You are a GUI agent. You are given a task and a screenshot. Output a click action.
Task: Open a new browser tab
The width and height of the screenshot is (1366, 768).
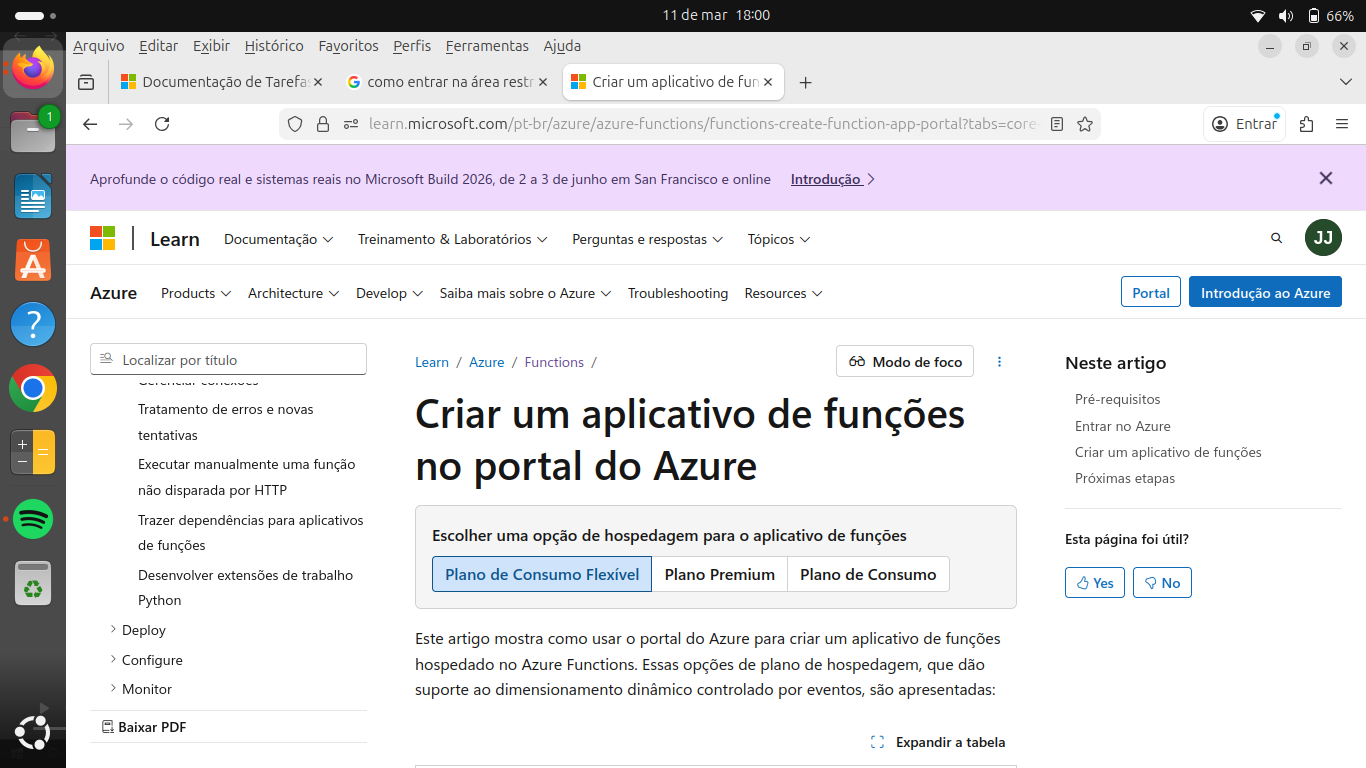(x=805, y=82)
